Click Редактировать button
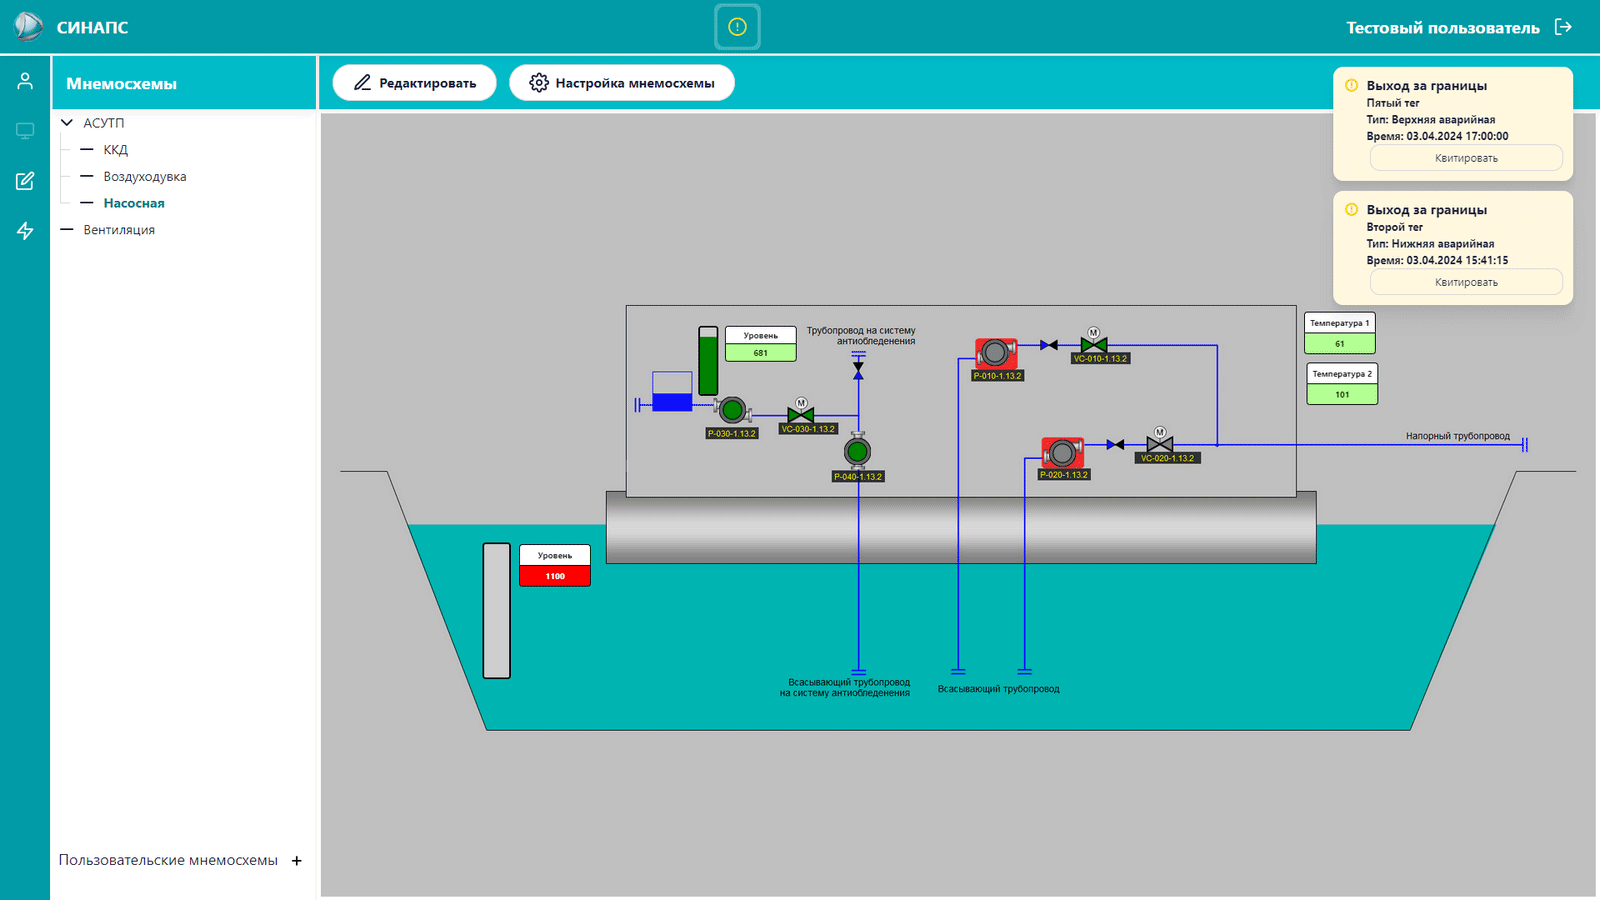 pyautogui.click(x=415, y=83)
